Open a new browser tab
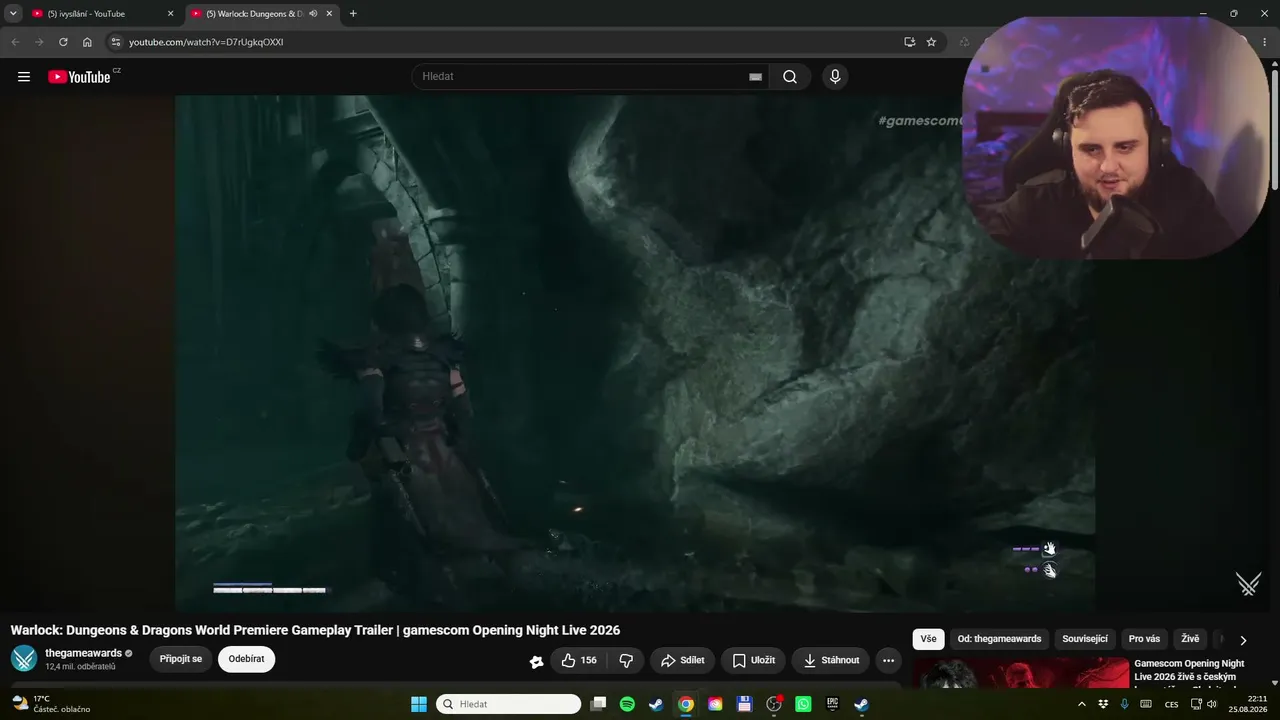 (353, 14)
